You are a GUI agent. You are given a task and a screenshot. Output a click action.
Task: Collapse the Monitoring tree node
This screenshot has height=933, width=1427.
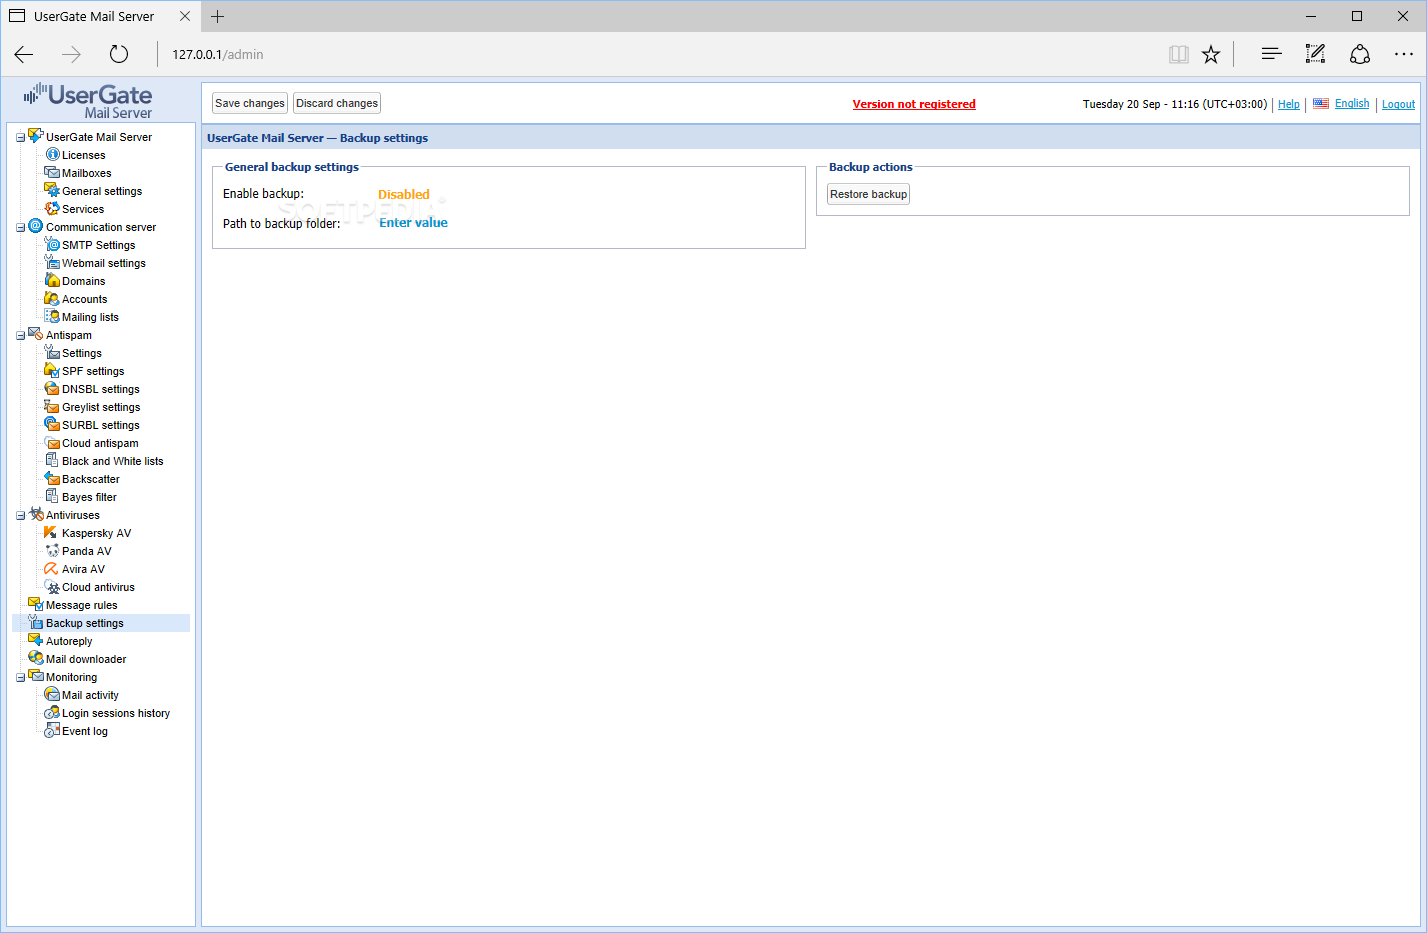tap(20, 678)
